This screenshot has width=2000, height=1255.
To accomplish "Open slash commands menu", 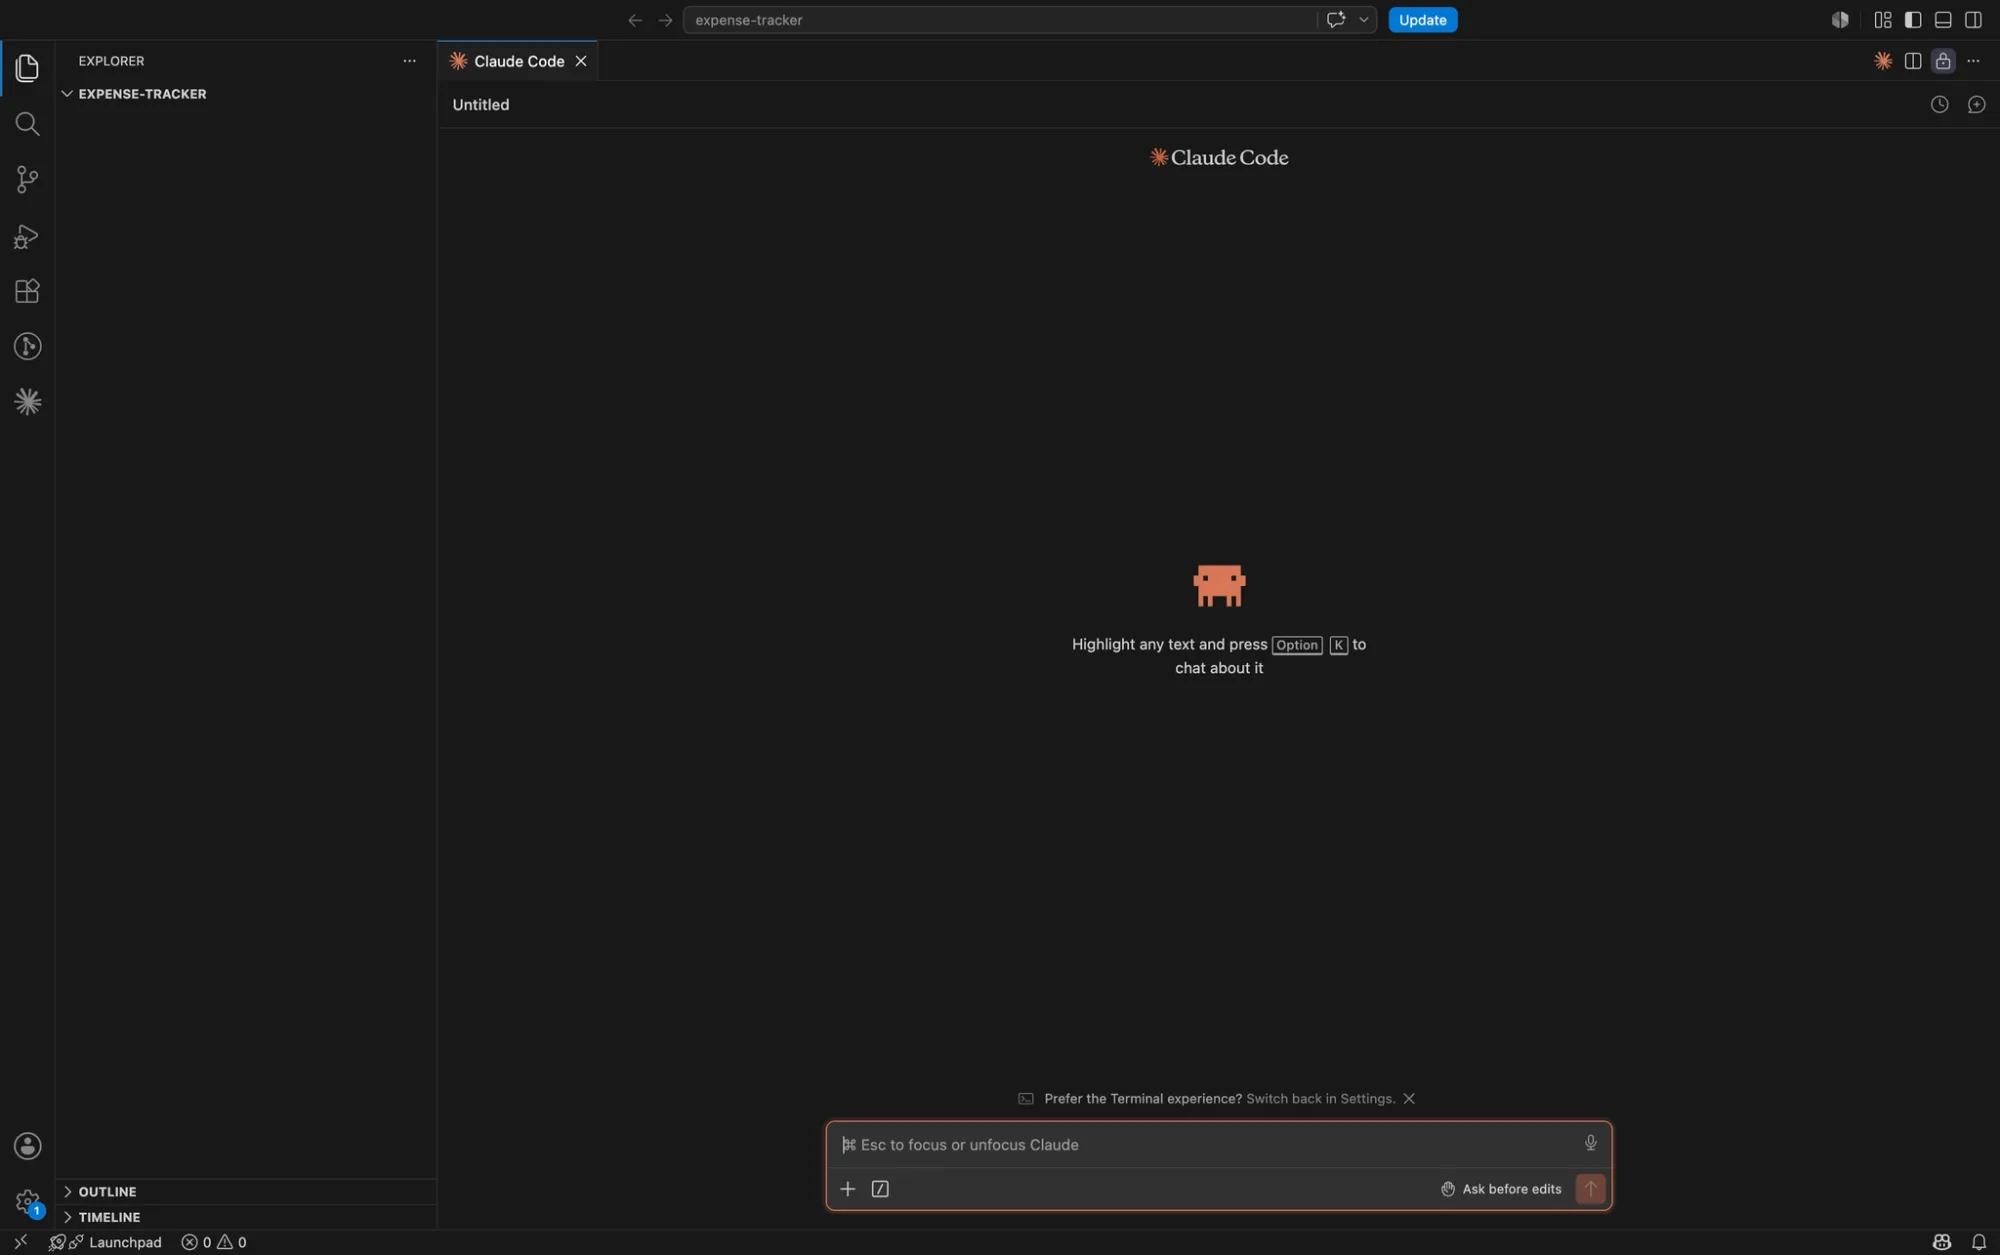I will click(x=880, y=1189).
